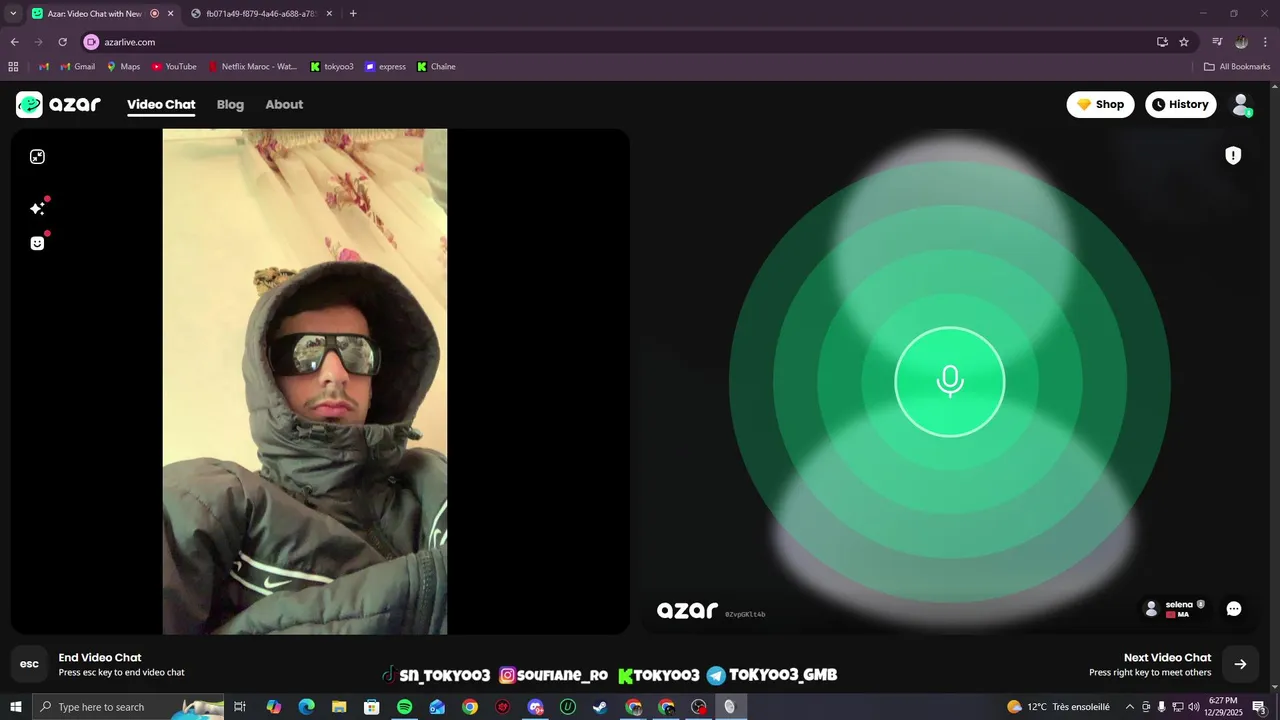Open the media controls icon in toolbar
Viewport: 1280px width, 720px height.
click(1217, 42)
